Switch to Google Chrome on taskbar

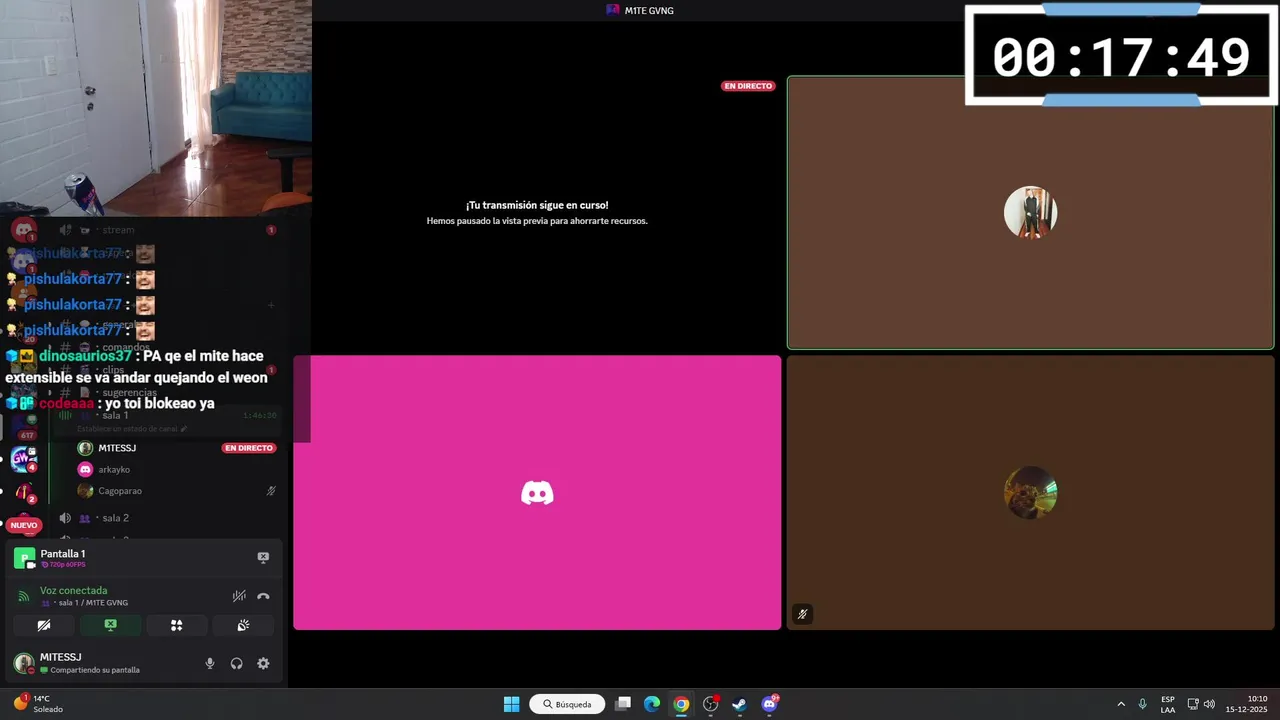pyautogui.click(x=681, y=704)
